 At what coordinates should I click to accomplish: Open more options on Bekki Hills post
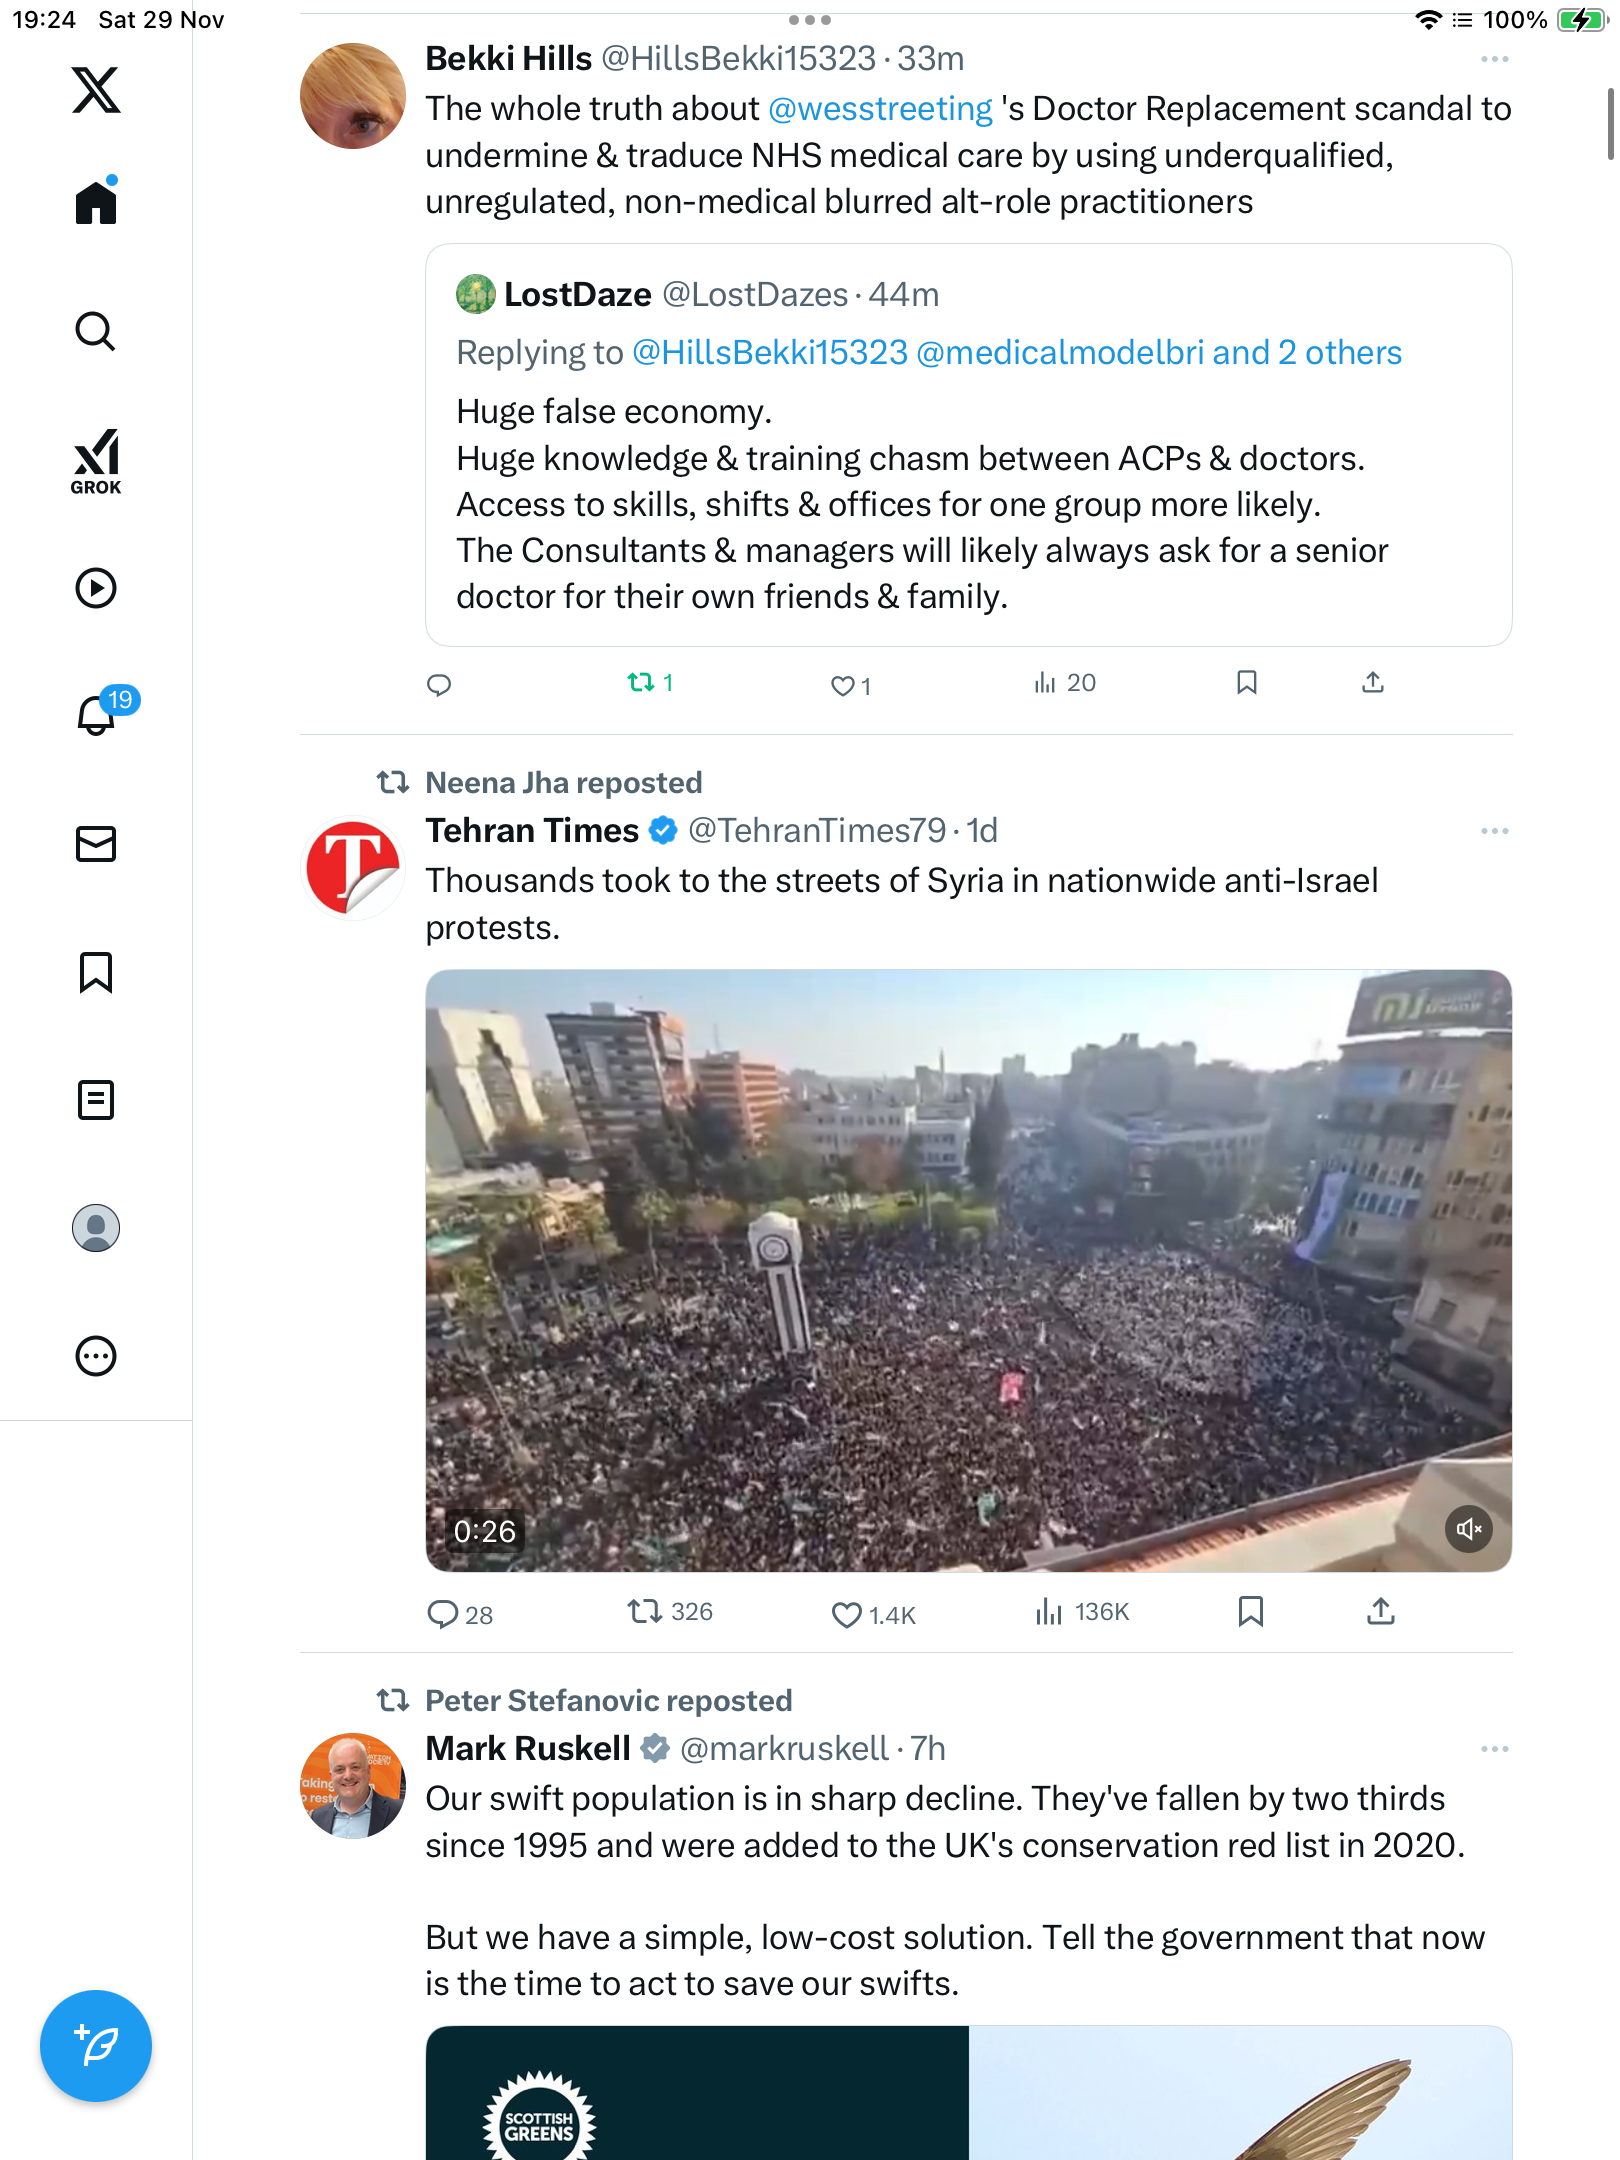click(x=1494, y=60)
